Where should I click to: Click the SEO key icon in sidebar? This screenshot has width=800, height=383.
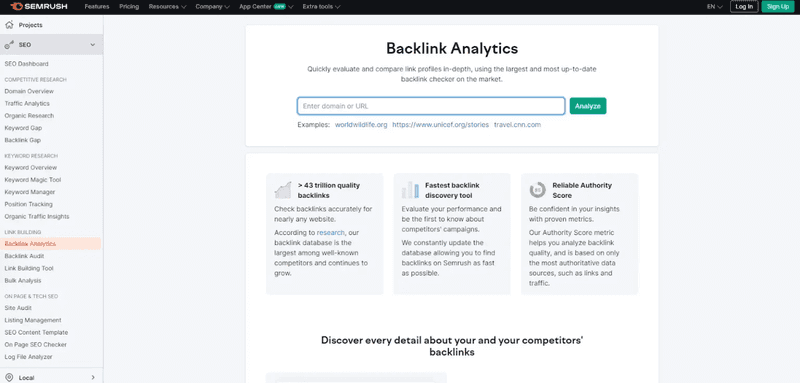pos(9,45)
